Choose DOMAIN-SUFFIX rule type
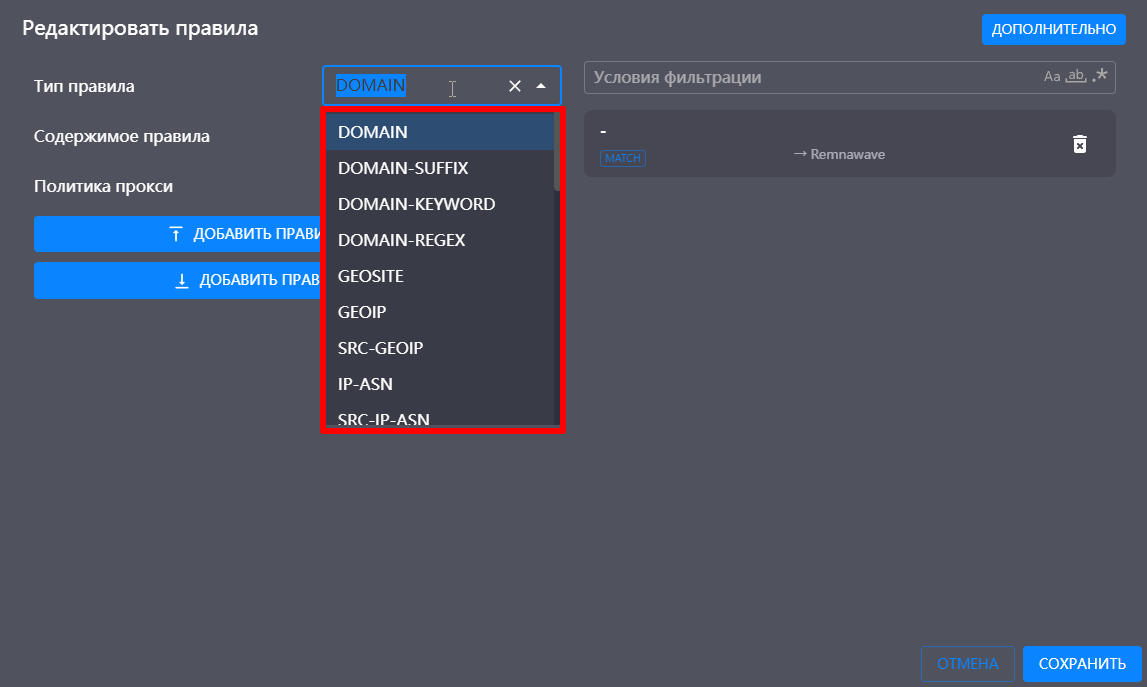 tap(440, 168)
